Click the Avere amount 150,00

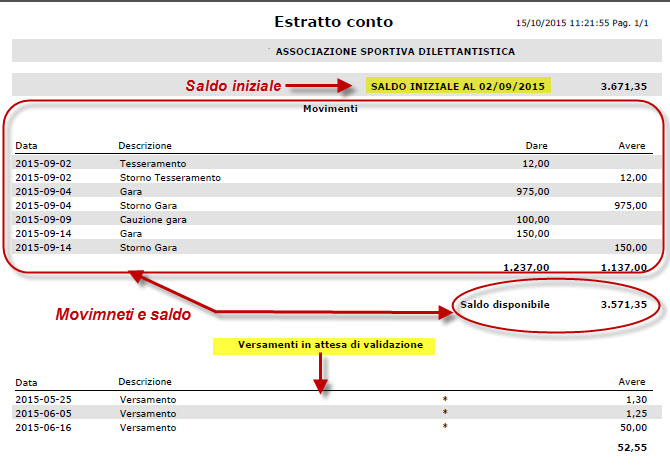pyautogui.click(x=631, y=248)
